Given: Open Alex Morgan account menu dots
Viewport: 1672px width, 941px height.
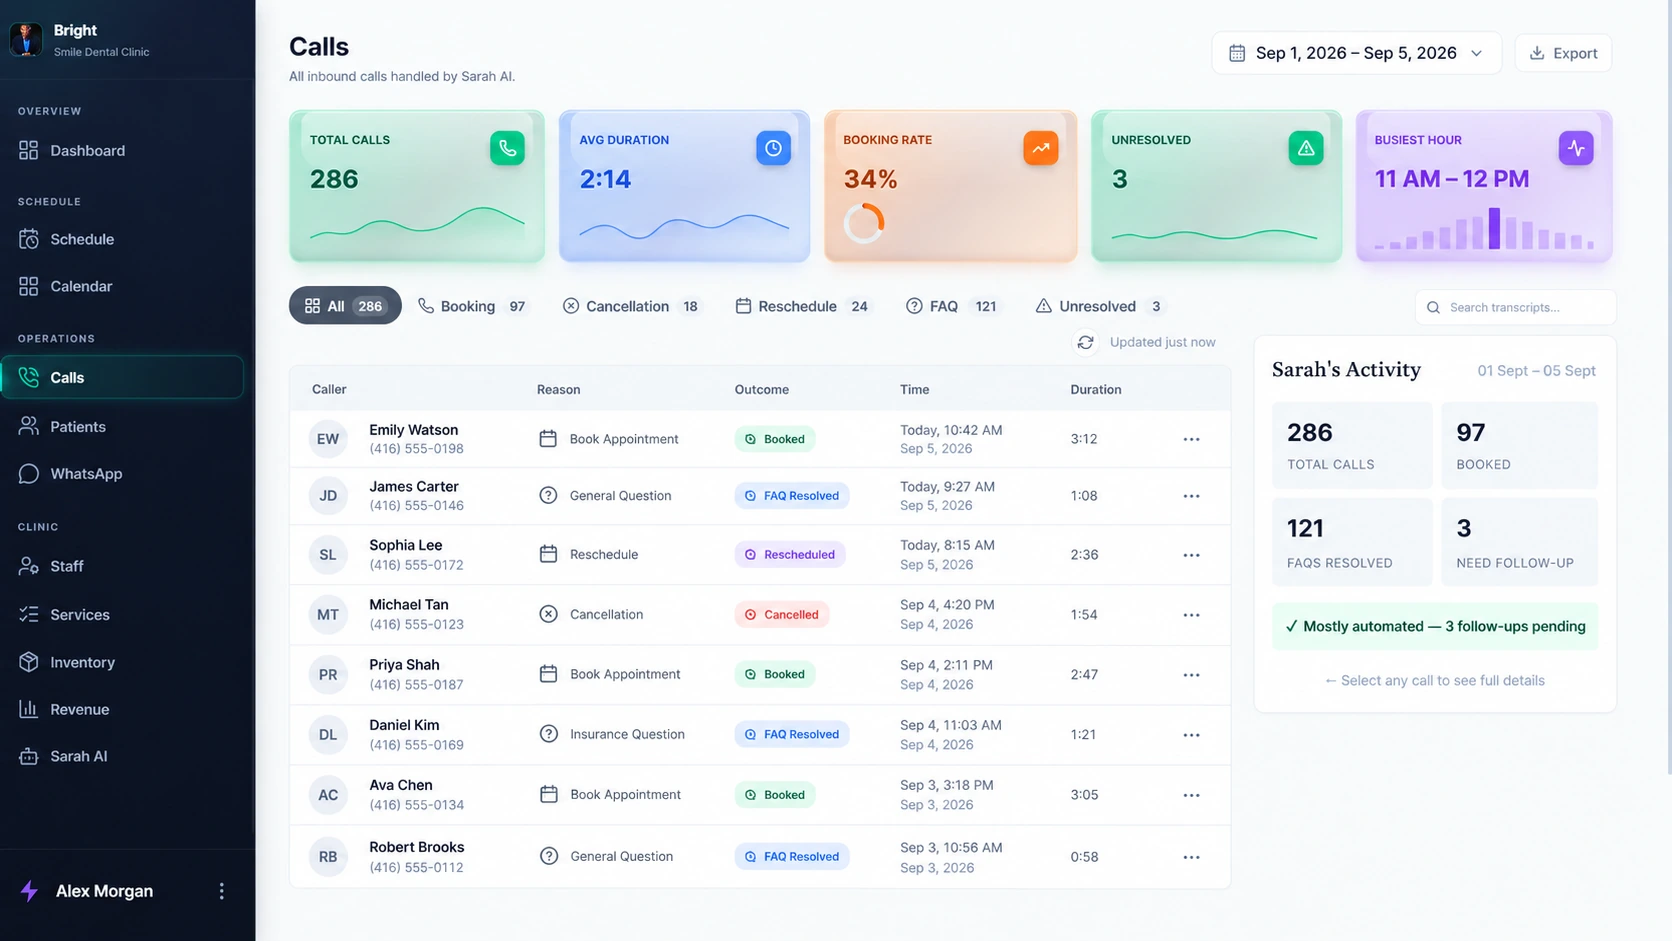Looking at the screenshot, I should [x=221, y=891].
